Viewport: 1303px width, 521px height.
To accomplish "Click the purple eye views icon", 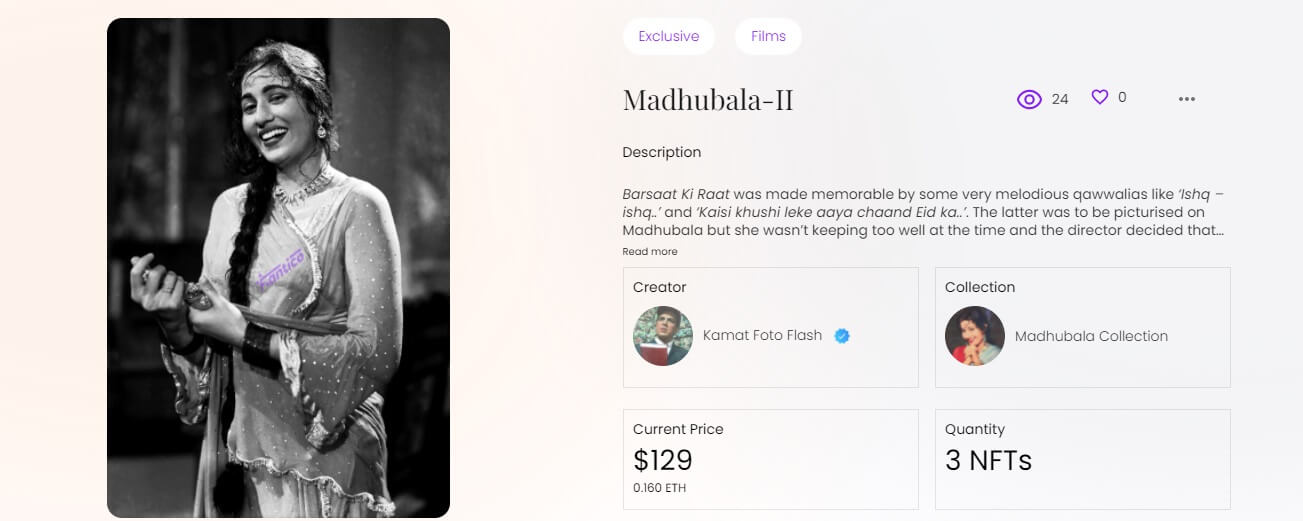I will [1029, 99].
